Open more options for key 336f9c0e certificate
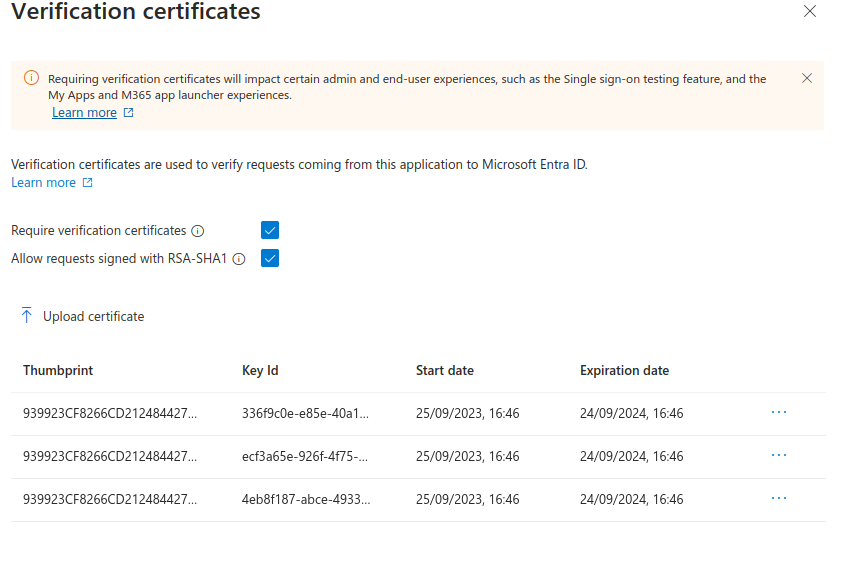 click(779, 412)
